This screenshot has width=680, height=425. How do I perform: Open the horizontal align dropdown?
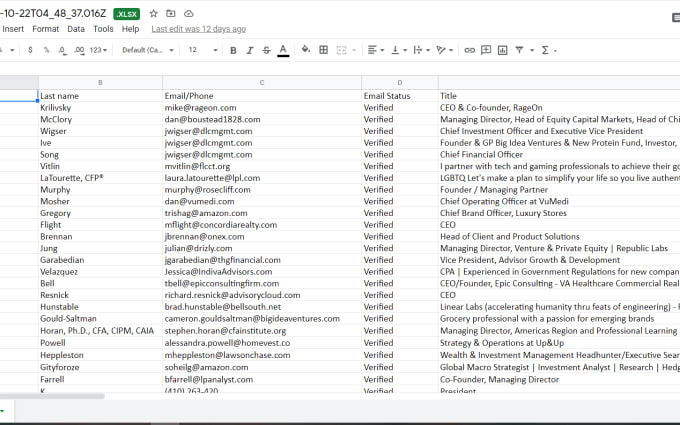click(x=376, y=50)
